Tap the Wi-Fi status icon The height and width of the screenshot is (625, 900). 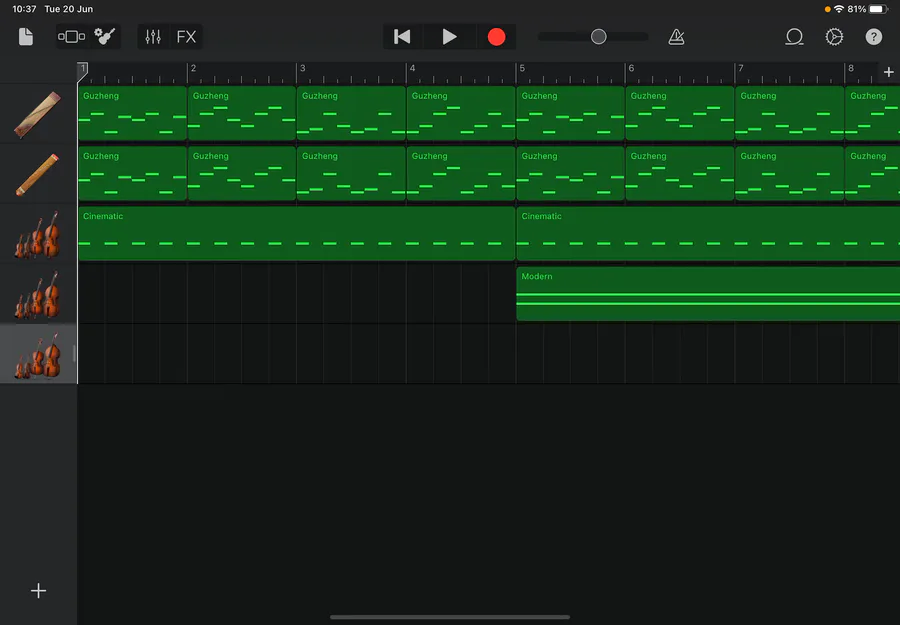tap(839, 9)
